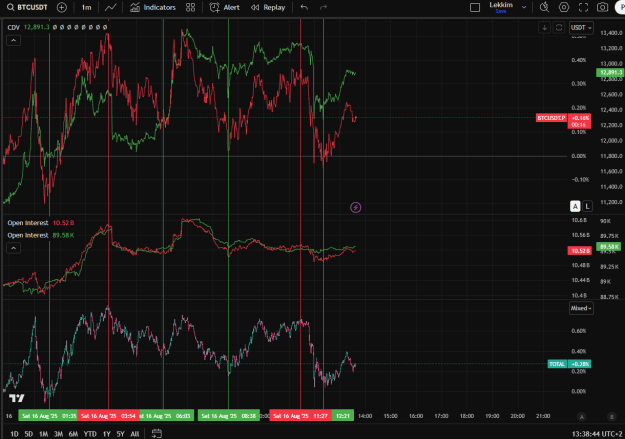Take a chart snapshot with camera icon
Screen dimensions: 625x439
pyautogui.click(x=602, y=7)
